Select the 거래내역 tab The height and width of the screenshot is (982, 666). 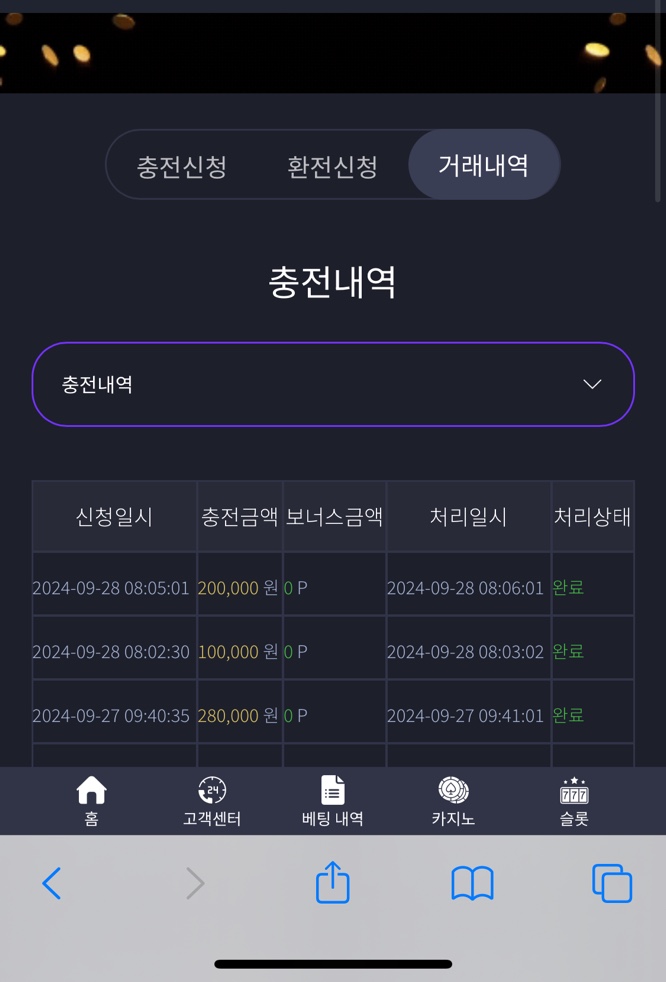pos(484,165)
